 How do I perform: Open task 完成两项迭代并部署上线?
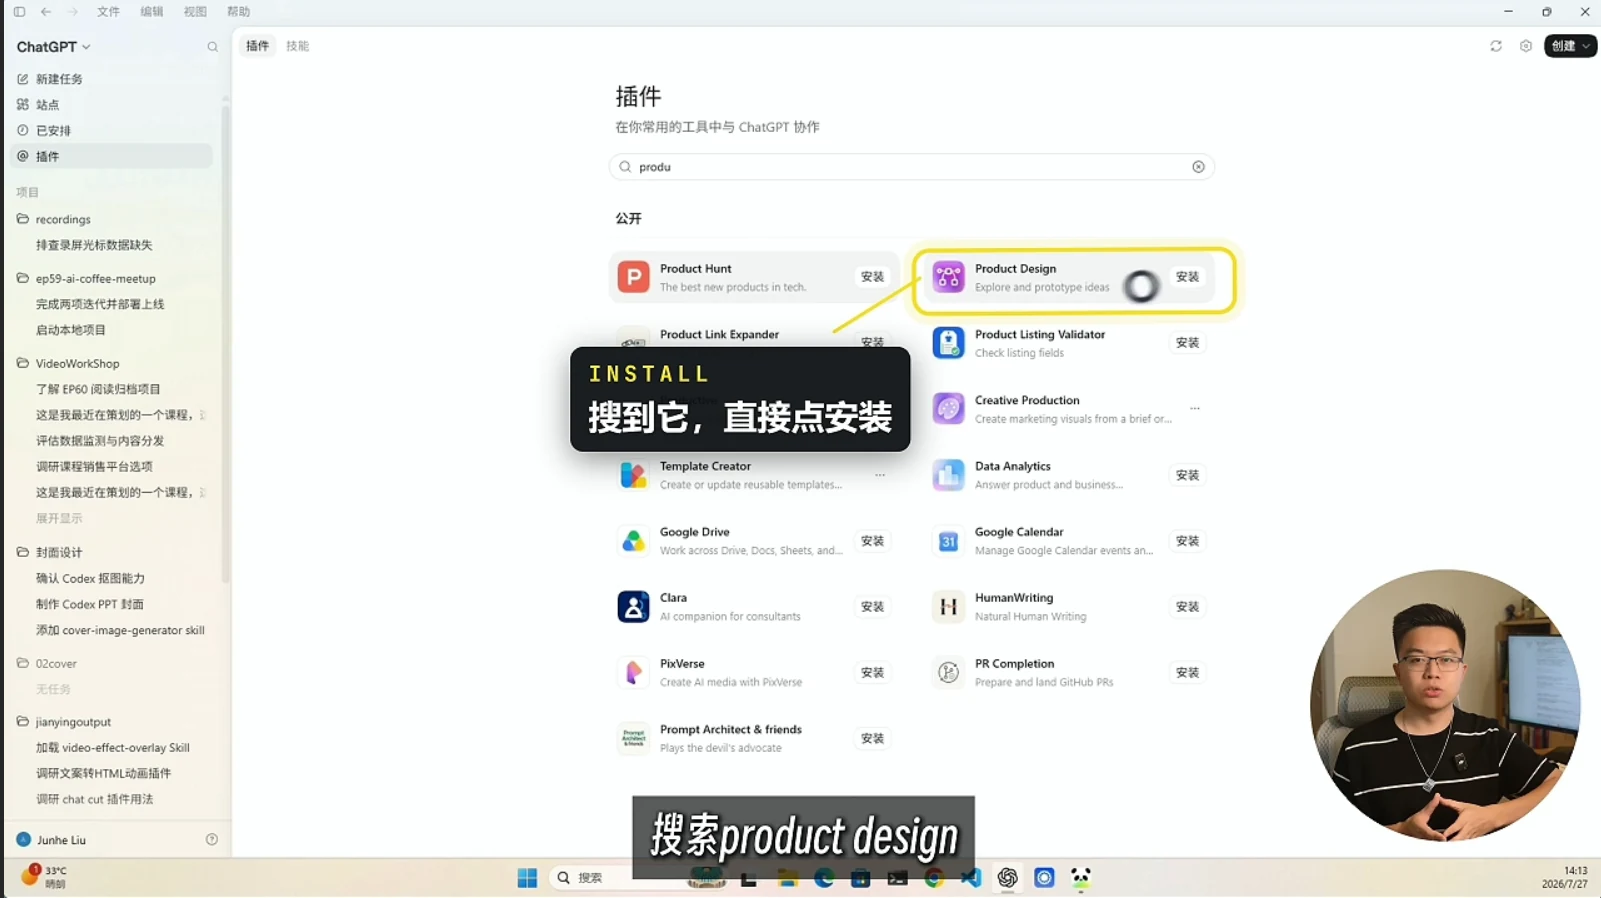point(100,304)
